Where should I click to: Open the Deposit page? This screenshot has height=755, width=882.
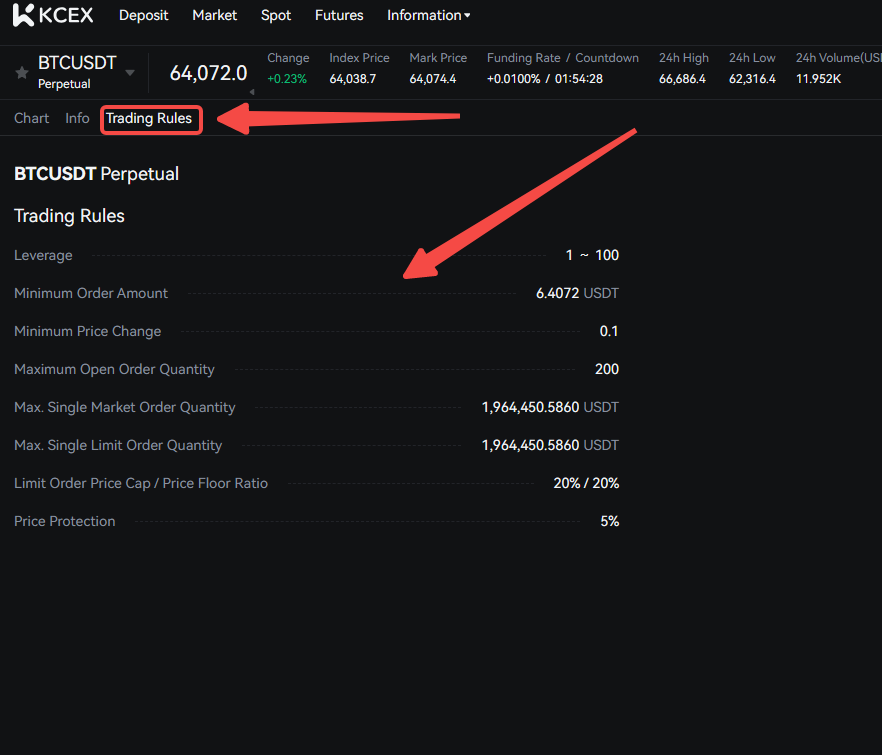click(x=143, y=15)
